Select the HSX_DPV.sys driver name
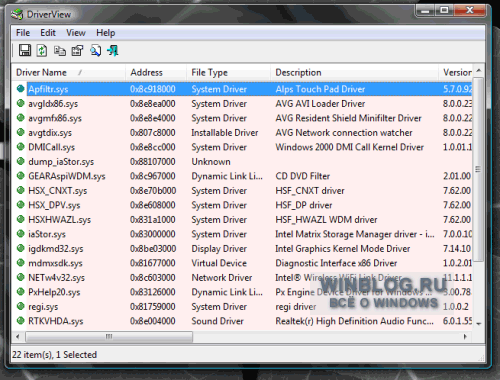Viewport: 500px width, 380px height. point(54,205)
